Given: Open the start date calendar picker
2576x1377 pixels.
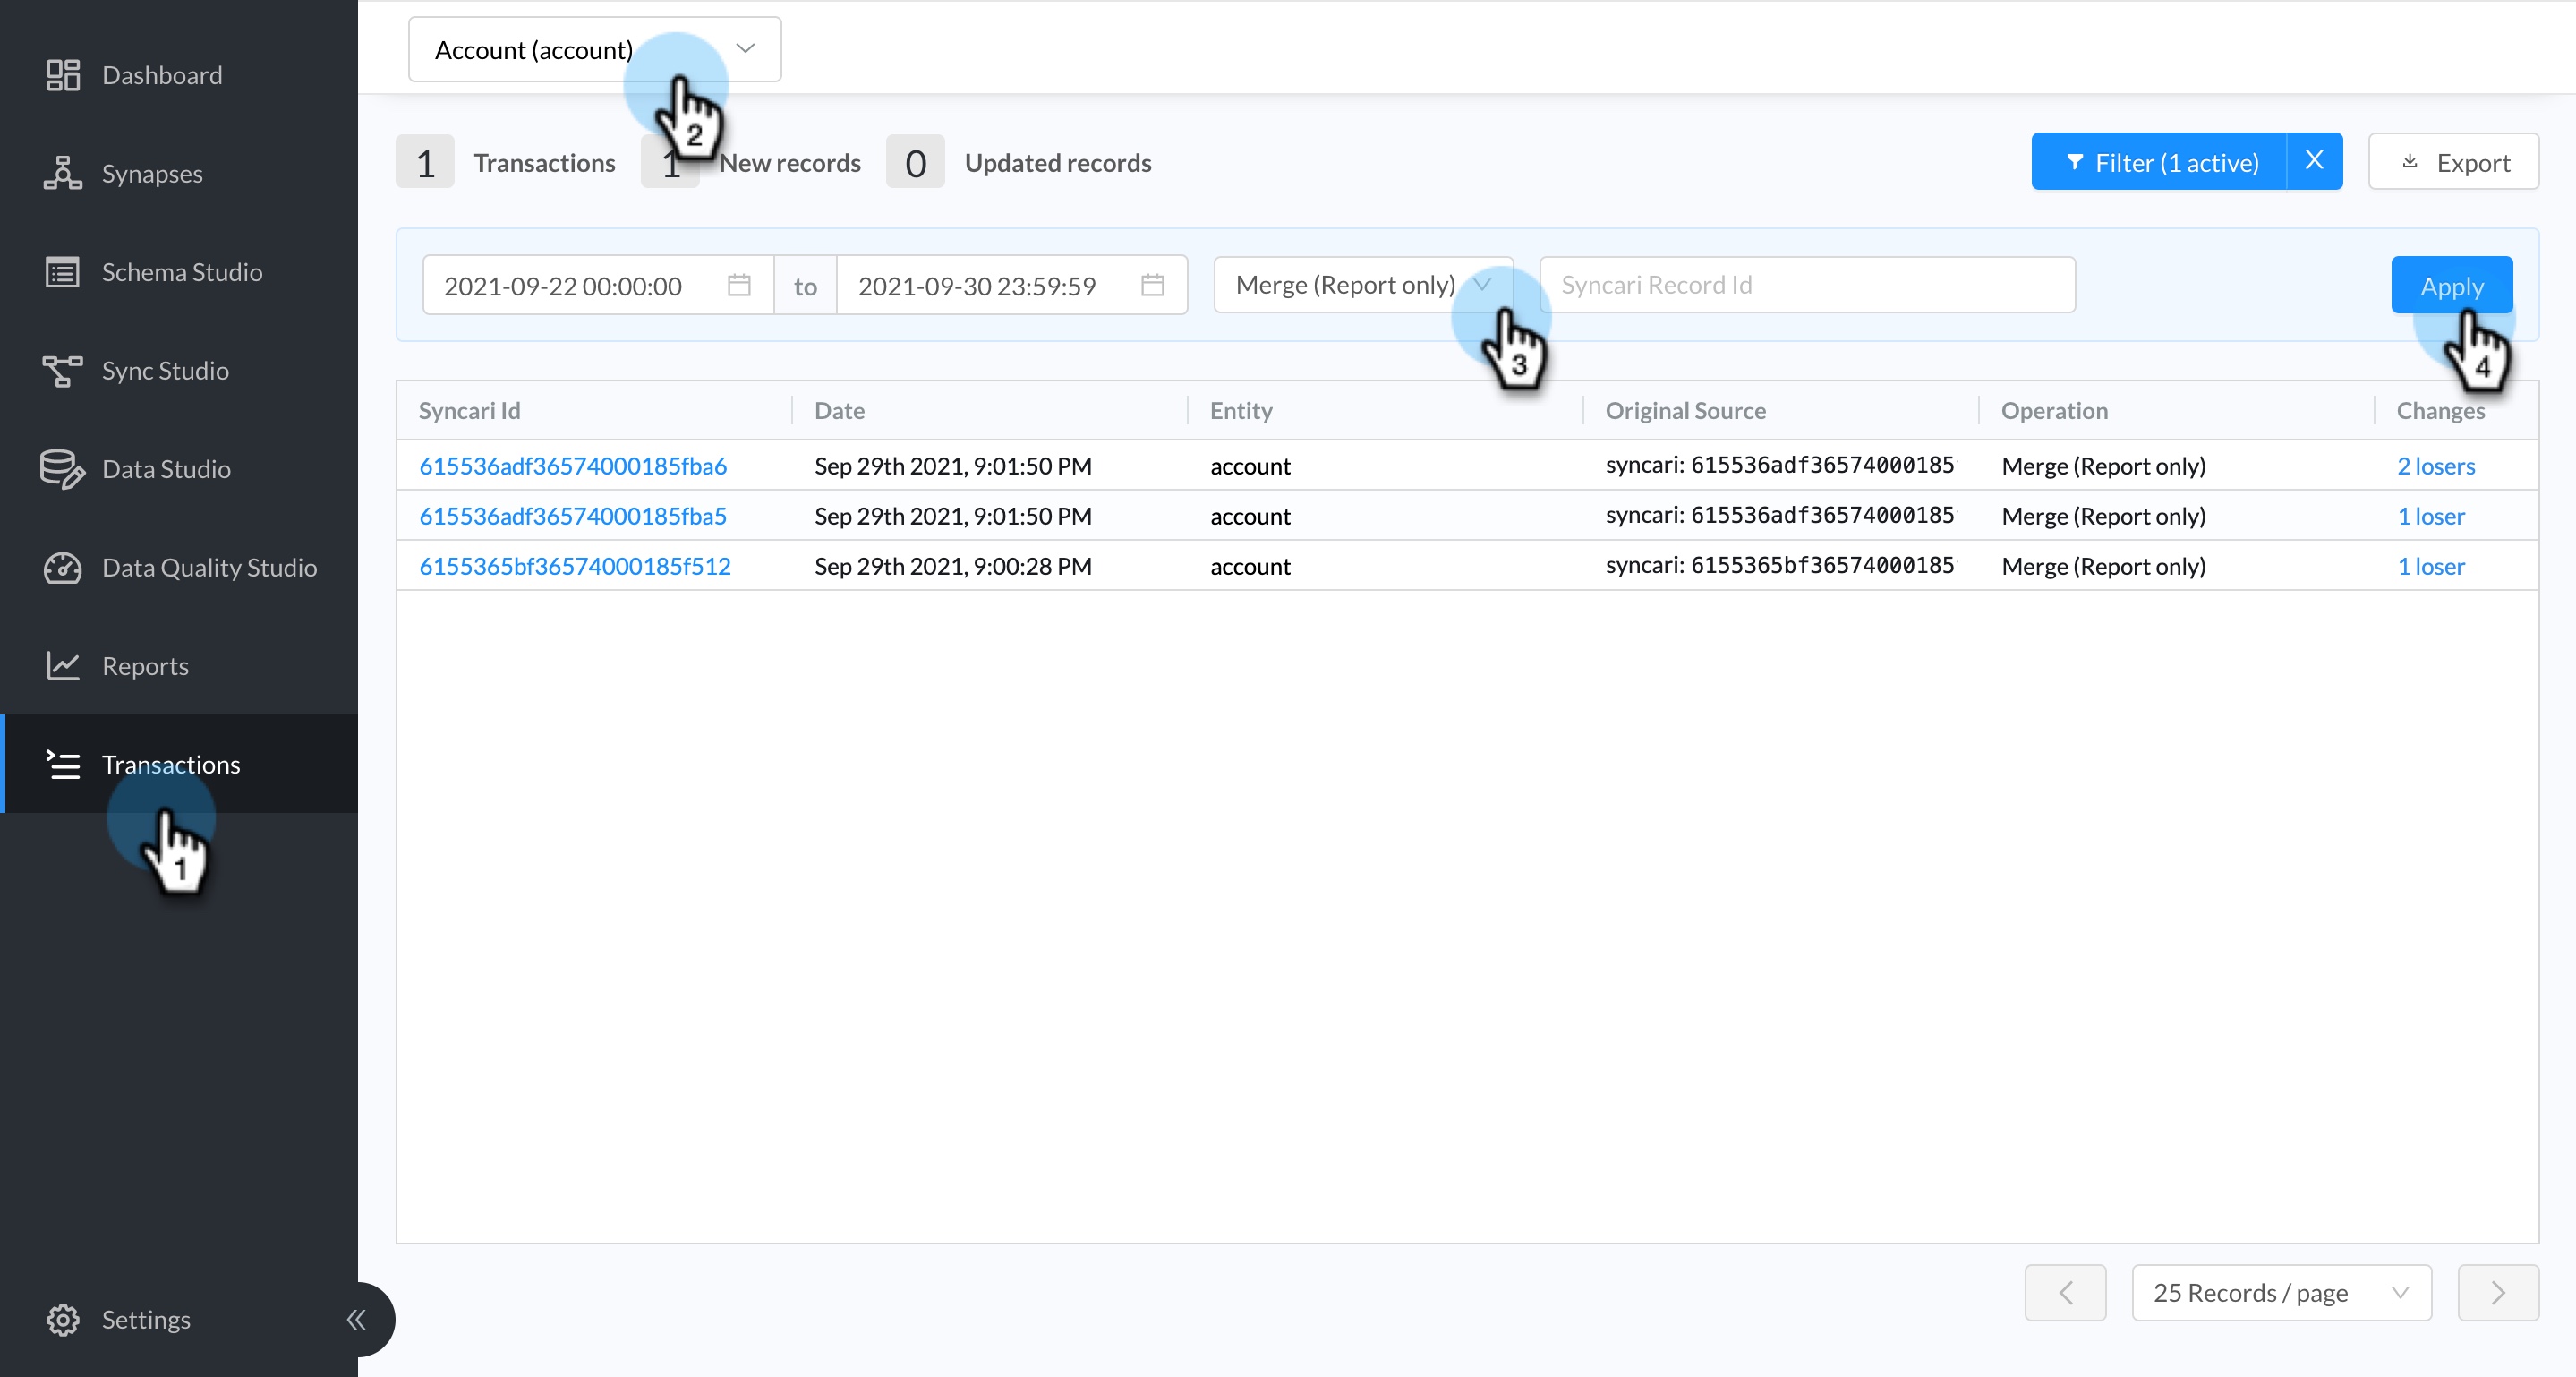Looking at the screenshot, I should [738, 286].
